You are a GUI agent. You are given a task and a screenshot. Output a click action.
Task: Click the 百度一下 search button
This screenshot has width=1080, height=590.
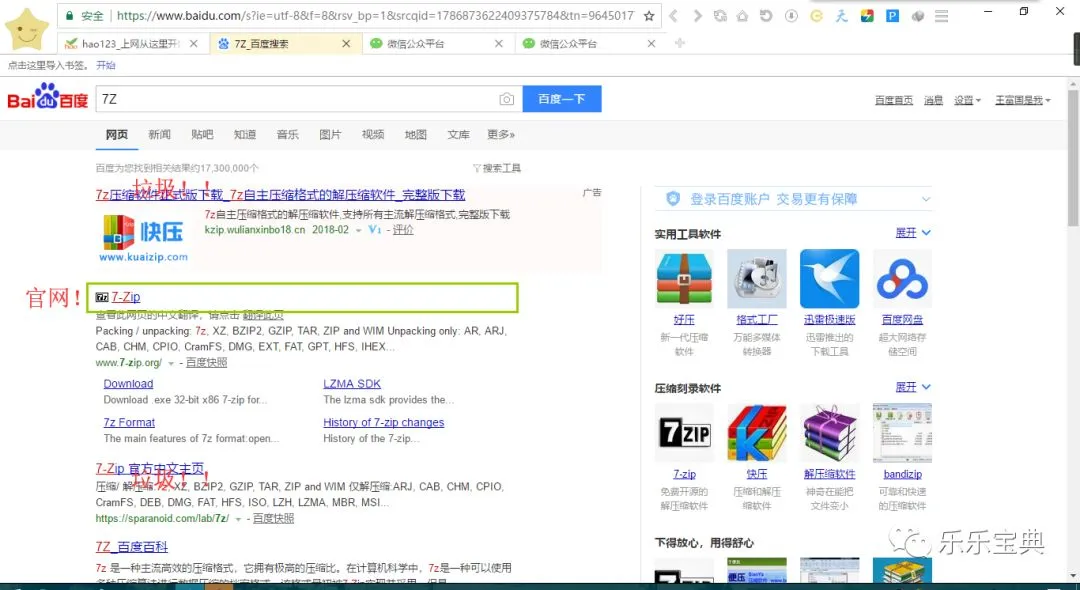562,98
